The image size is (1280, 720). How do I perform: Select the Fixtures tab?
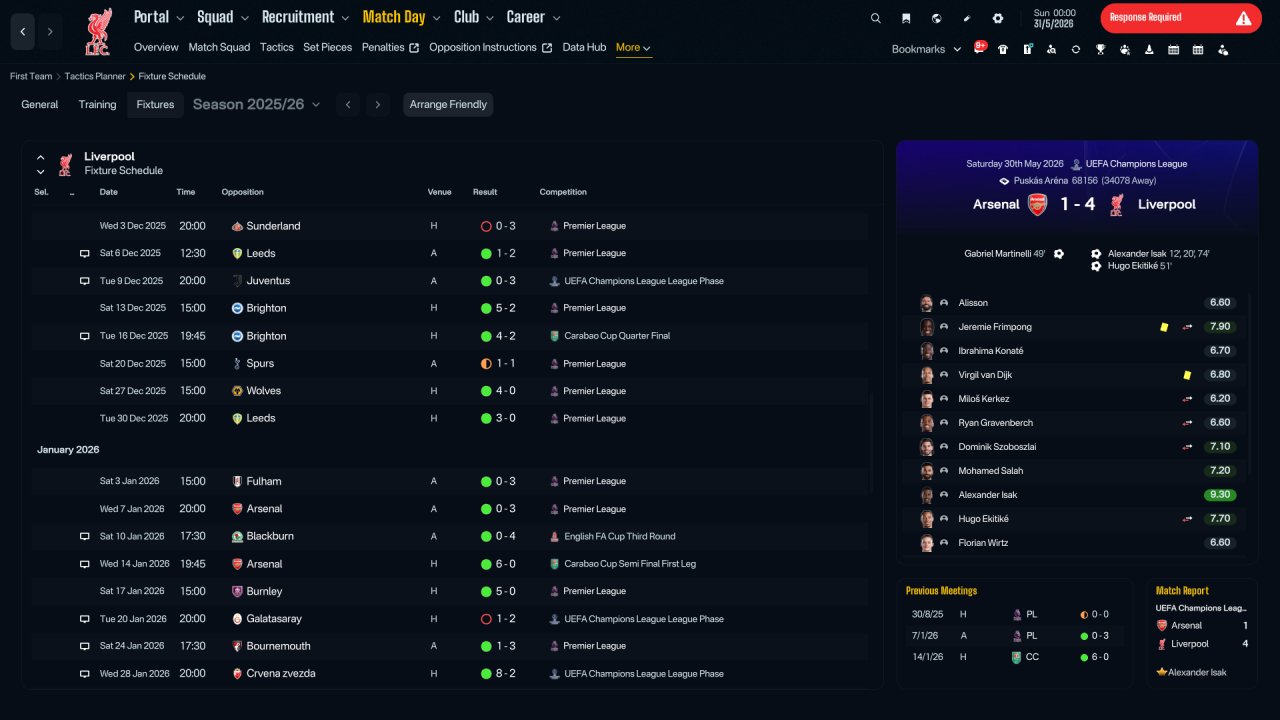155,104
